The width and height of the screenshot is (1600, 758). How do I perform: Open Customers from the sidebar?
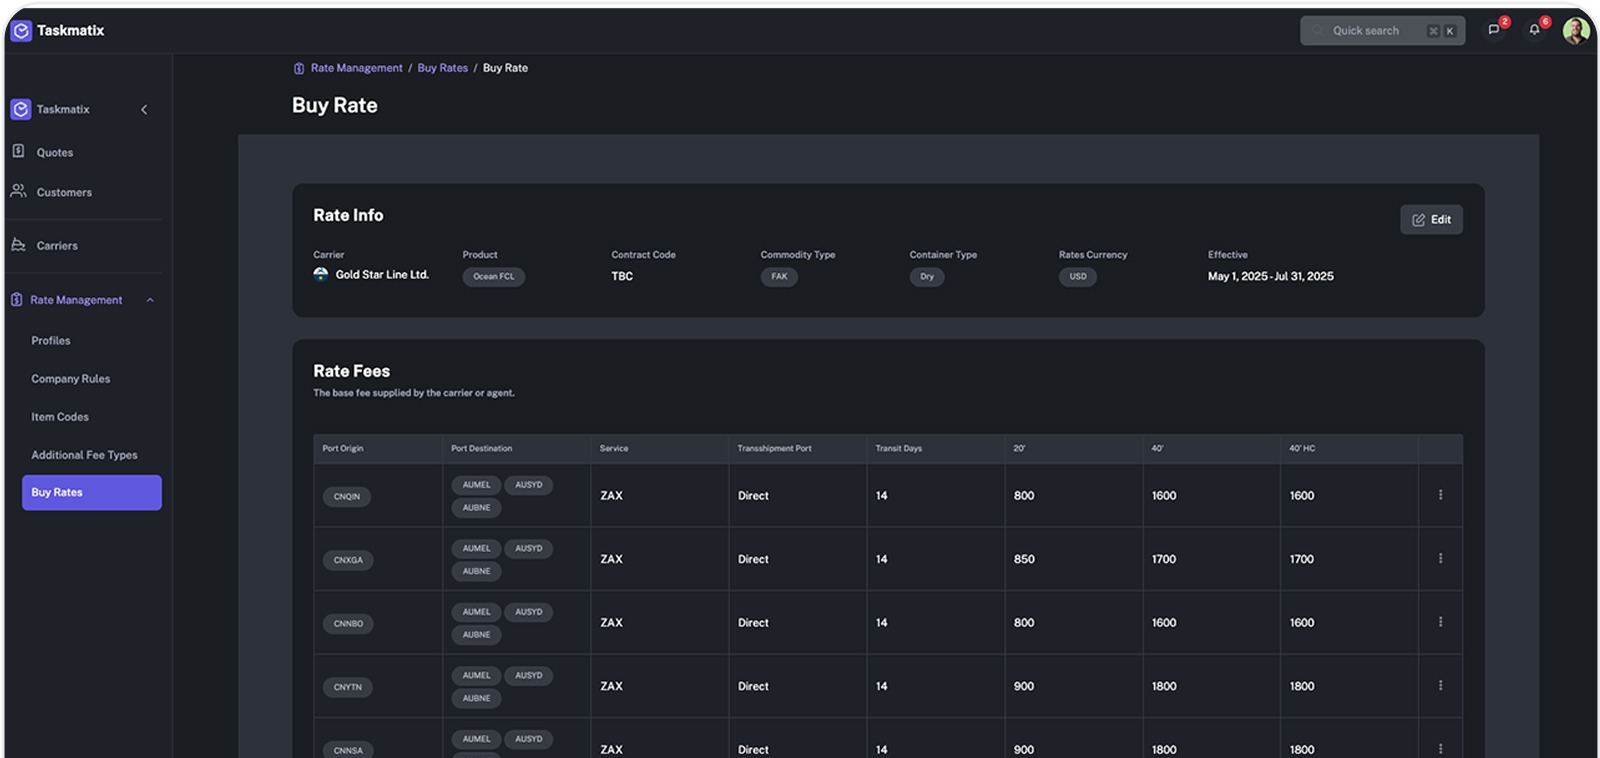coord(63,192)
